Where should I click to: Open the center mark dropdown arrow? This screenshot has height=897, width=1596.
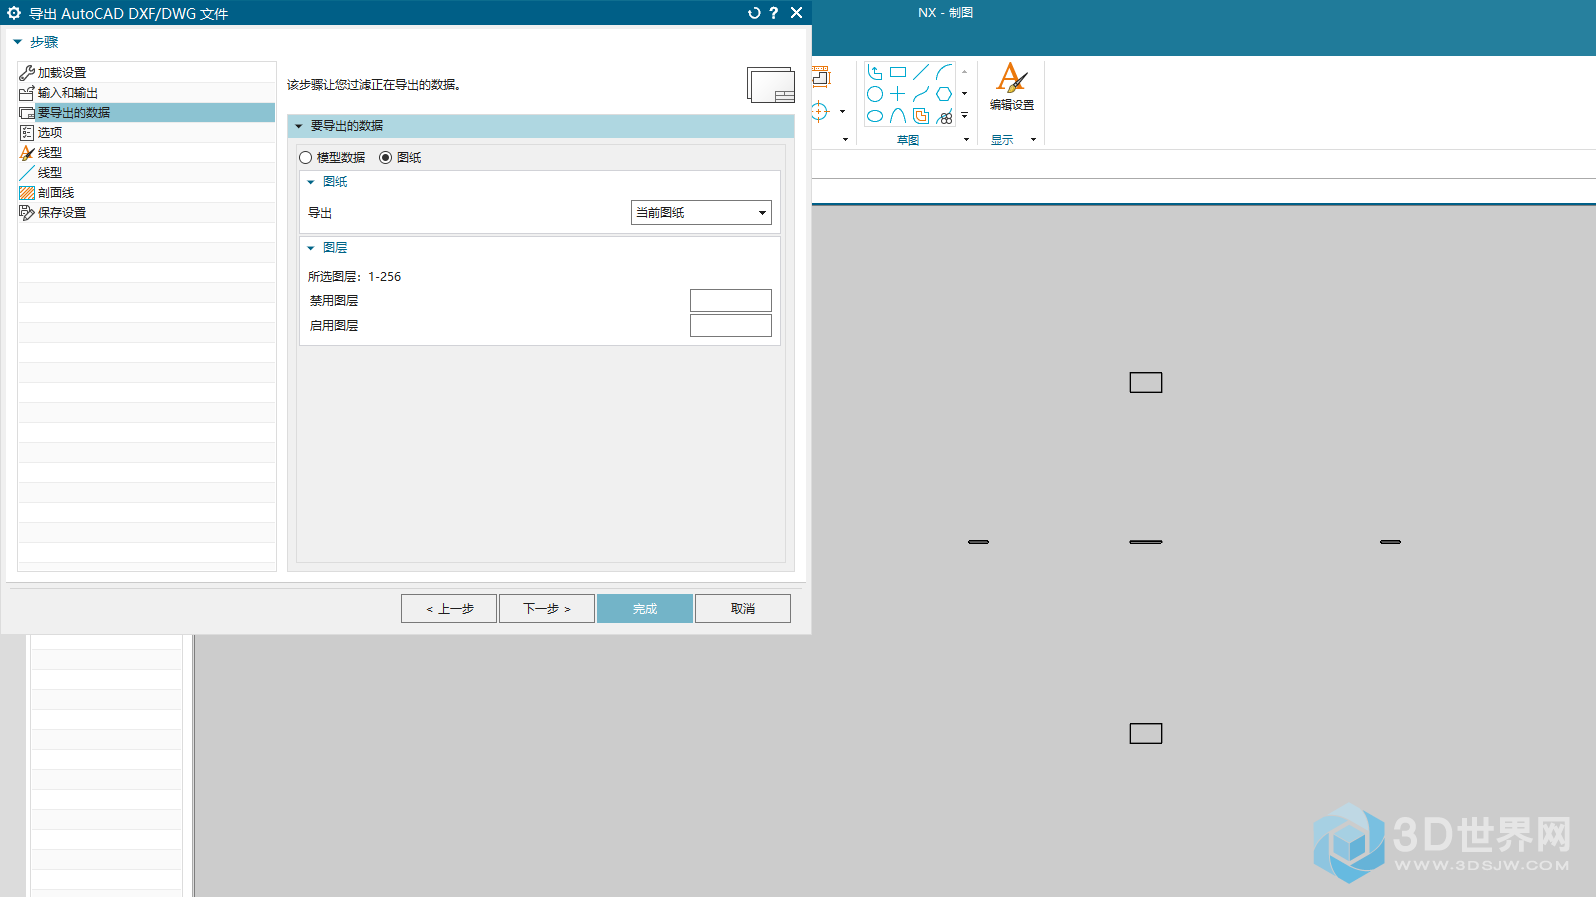[842, 112]
